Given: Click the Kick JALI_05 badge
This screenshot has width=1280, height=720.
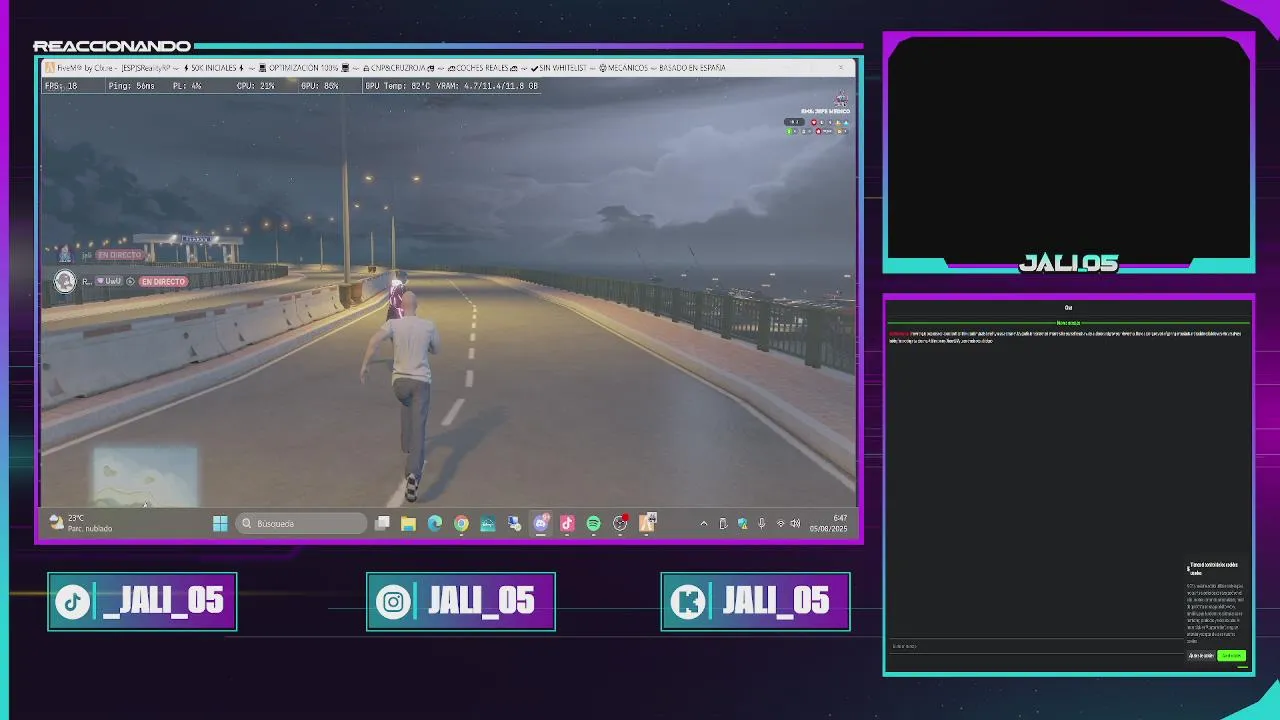Looking at the screenshot, I should point(755,601).
